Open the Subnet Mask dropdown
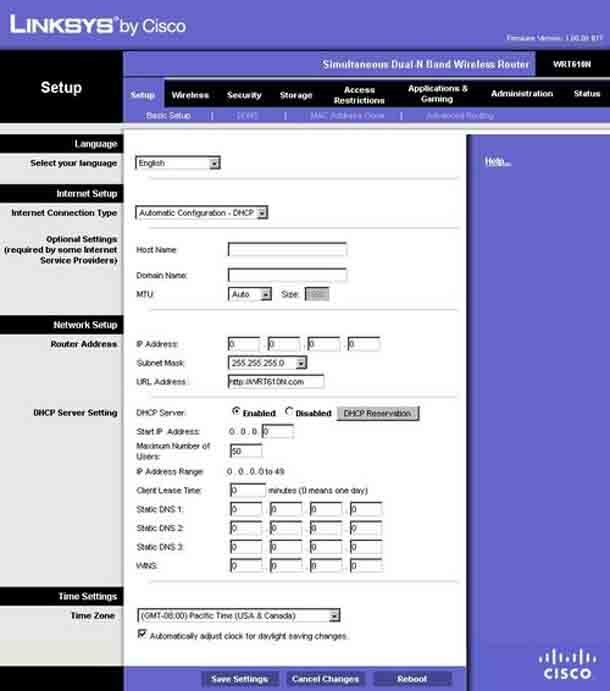 coord(267,363)
